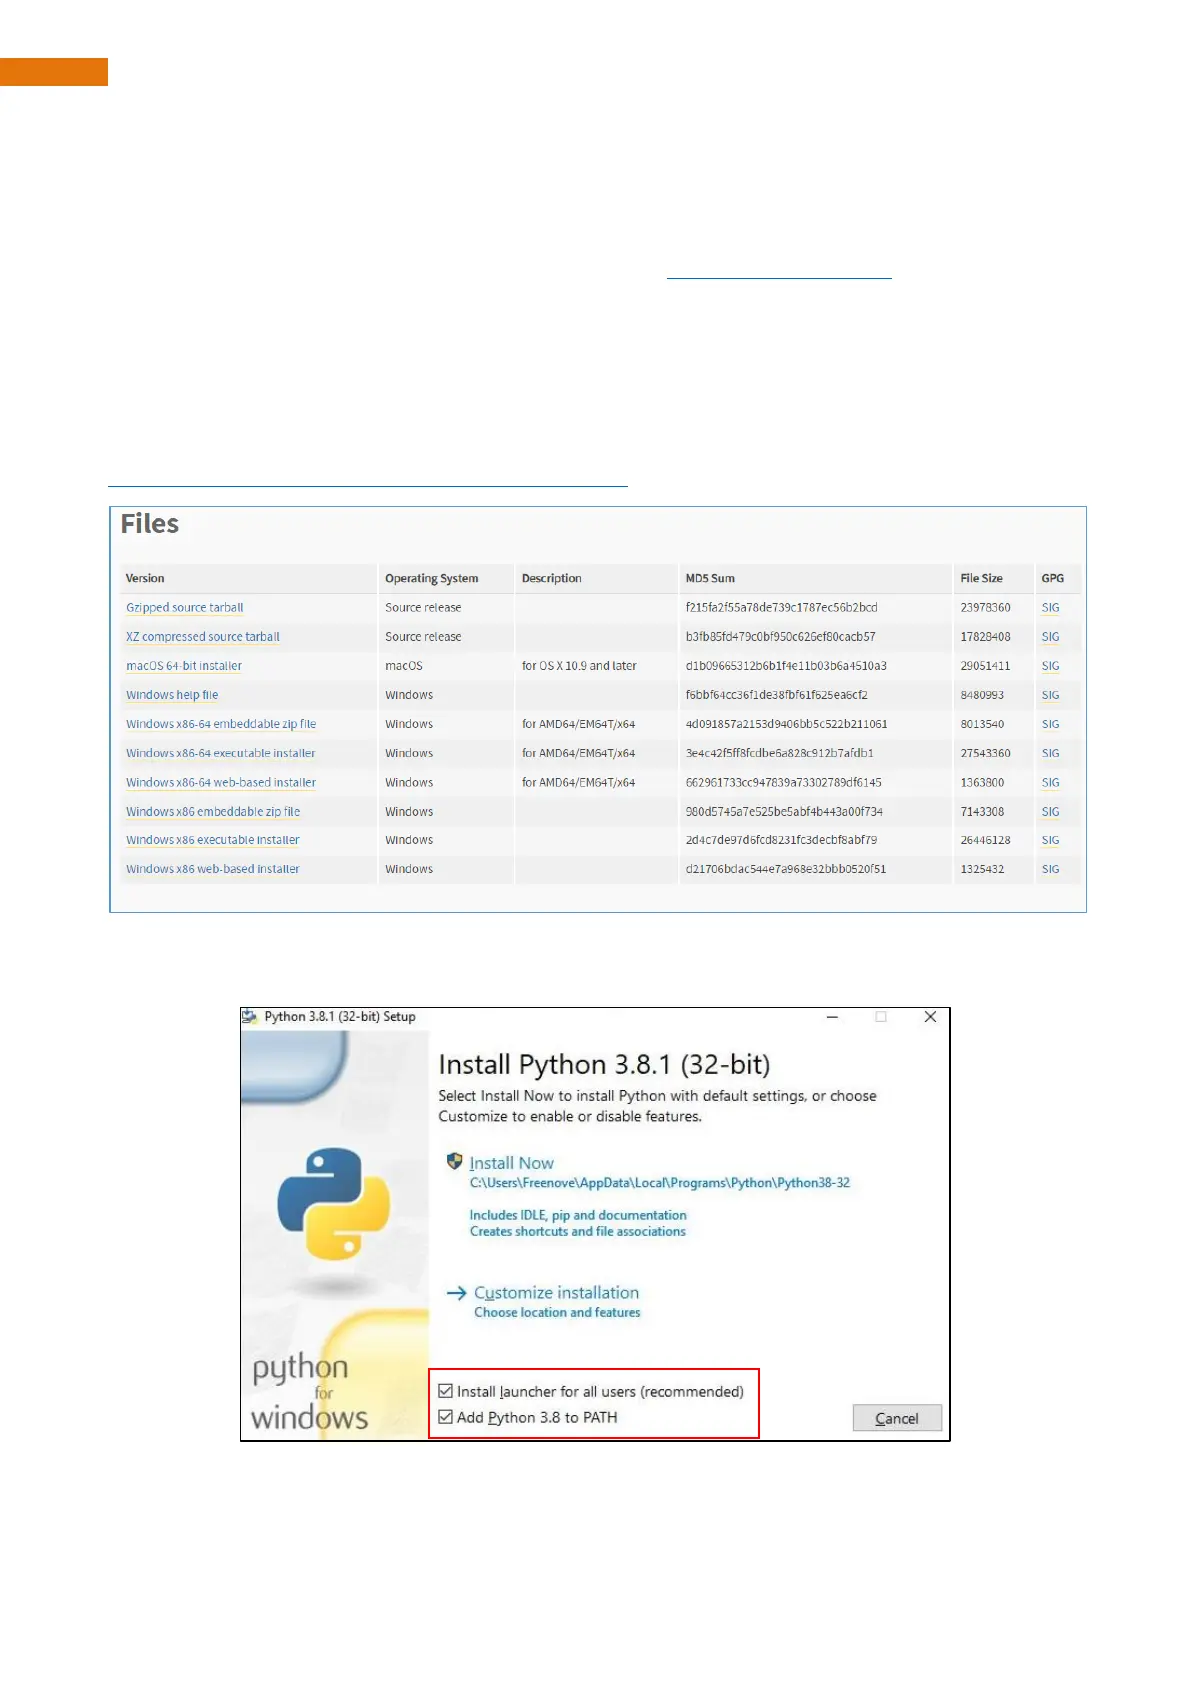
Task: Click the GPG column header
Action: coord(1052,578)
